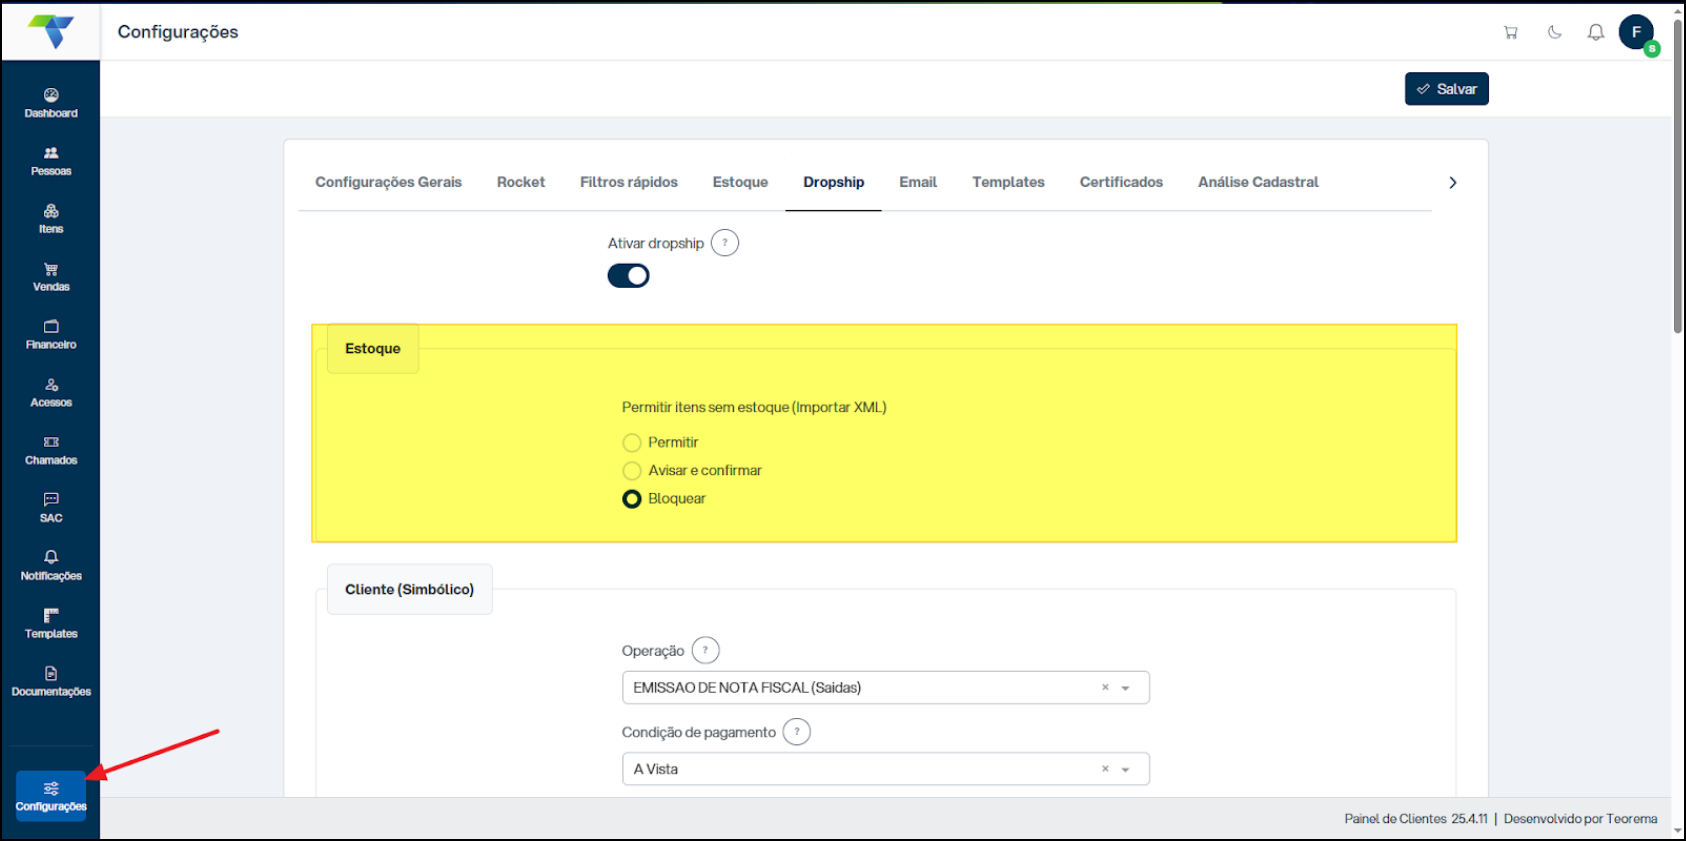The height and width of the screenshot is (841, 1686).
Task: Switch to Filtros rápidos tab
Action: [x=629, y=182]
